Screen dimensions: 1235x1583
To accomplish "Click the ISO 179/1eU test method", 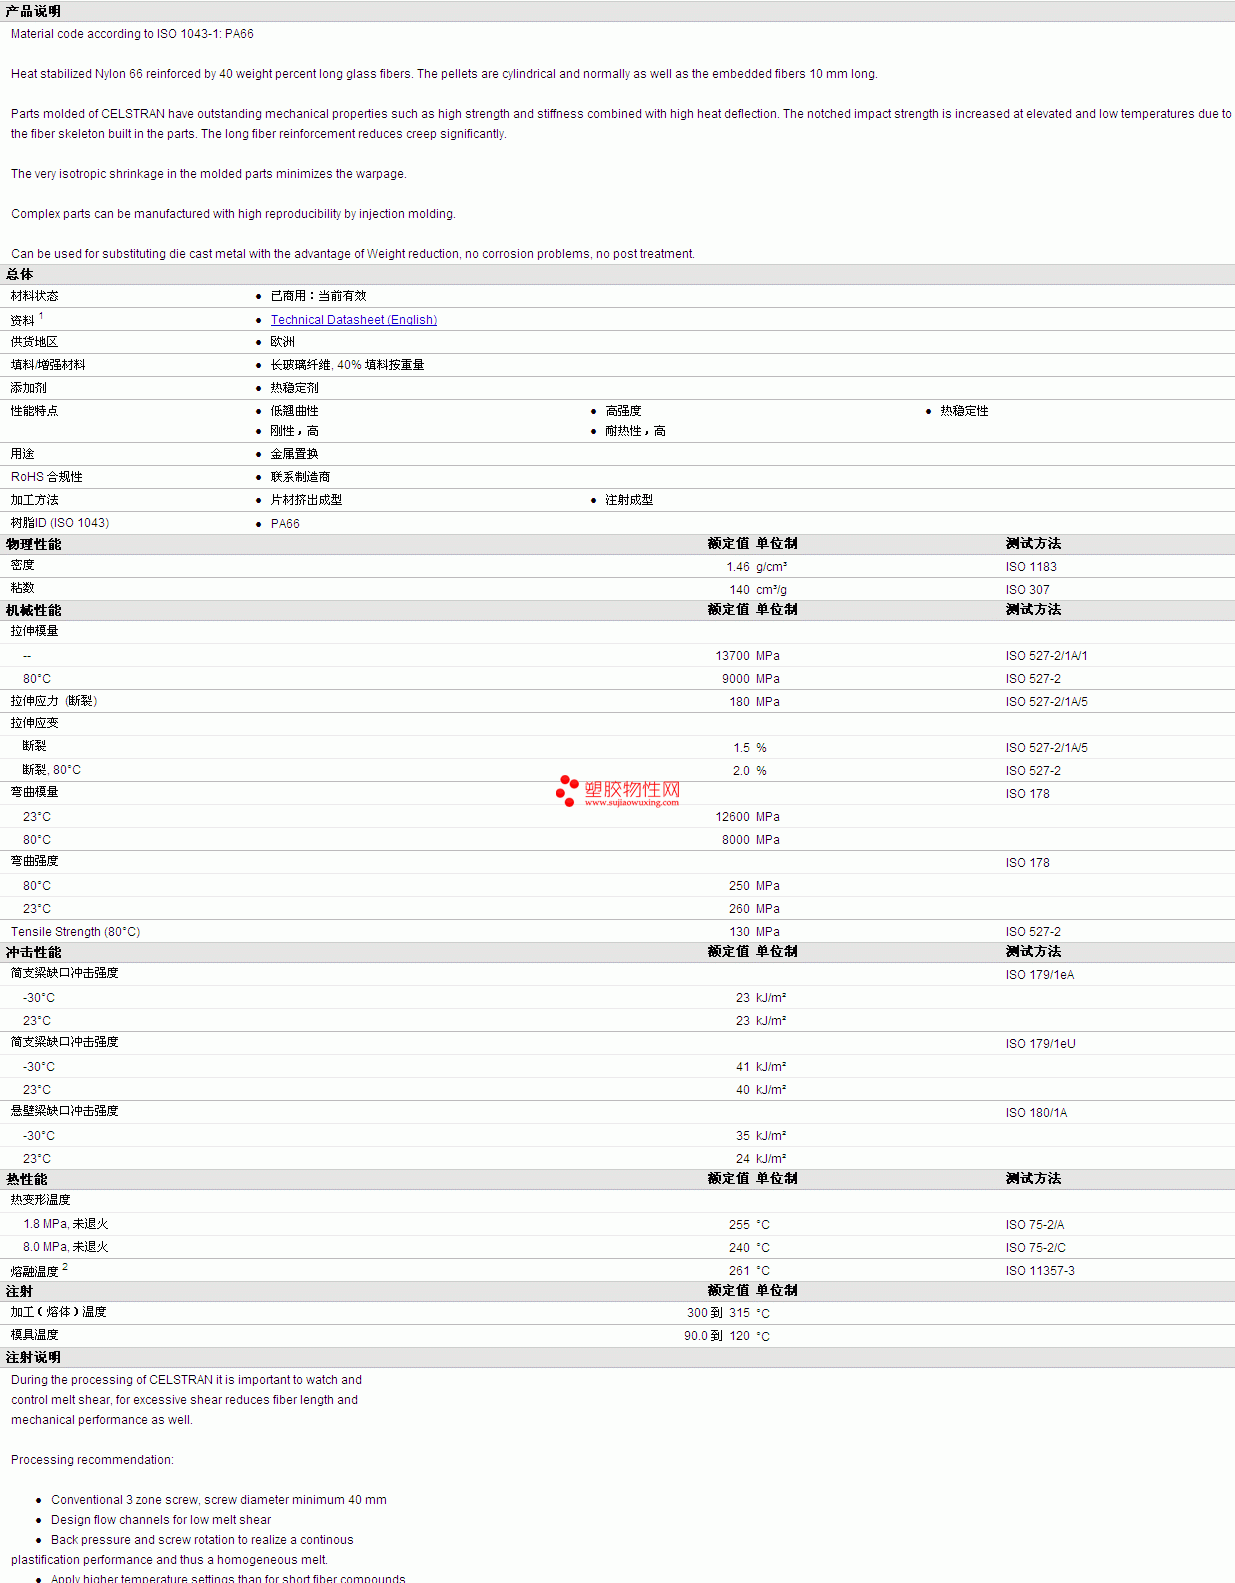I will point(1041,1044).
